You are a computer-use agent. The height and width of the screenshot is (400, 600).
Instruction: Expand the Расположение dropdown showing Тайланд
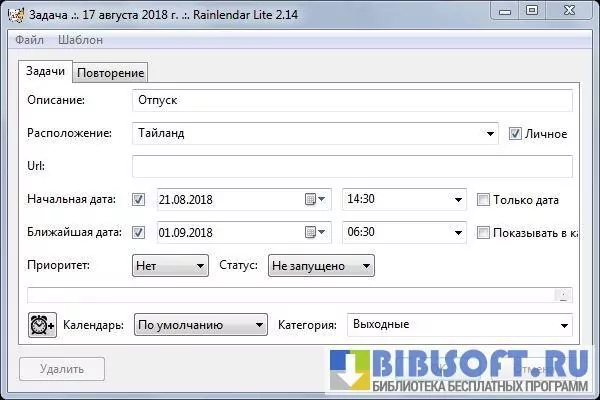[x=490, y=133]
